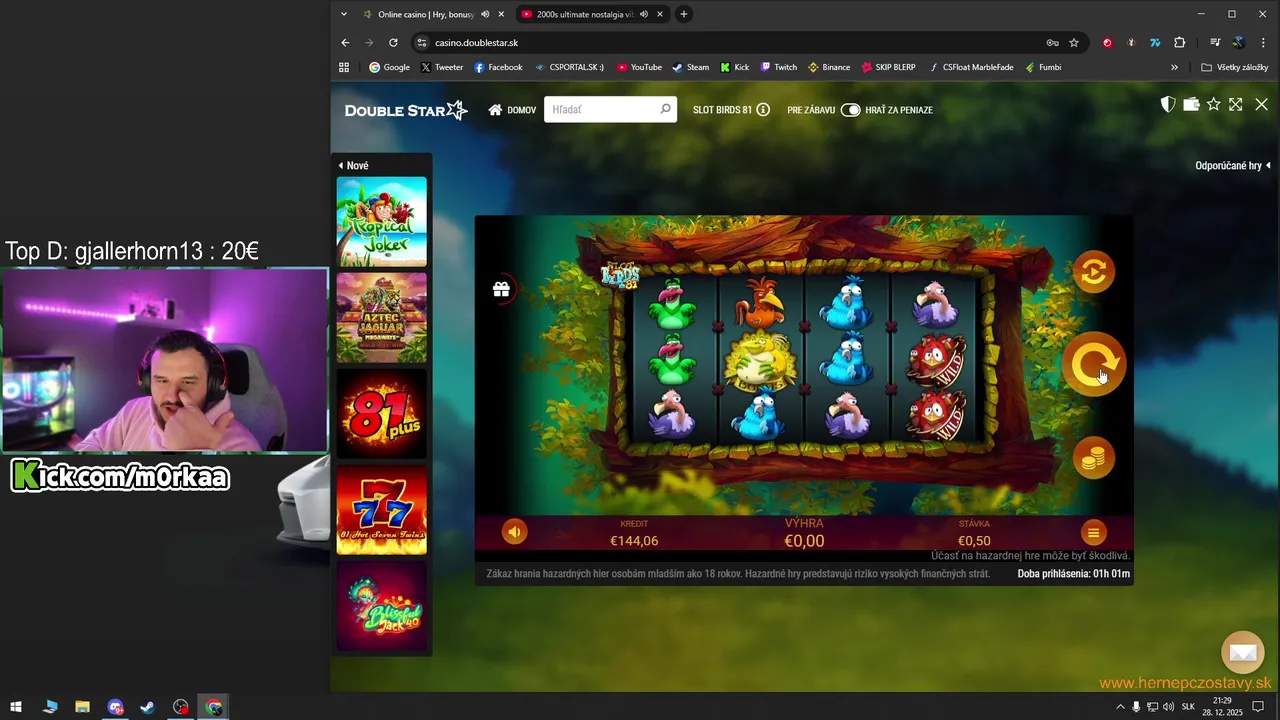Show hidden system tray icons
The width and height of the screenshot is (1280, 720).
1120,707
